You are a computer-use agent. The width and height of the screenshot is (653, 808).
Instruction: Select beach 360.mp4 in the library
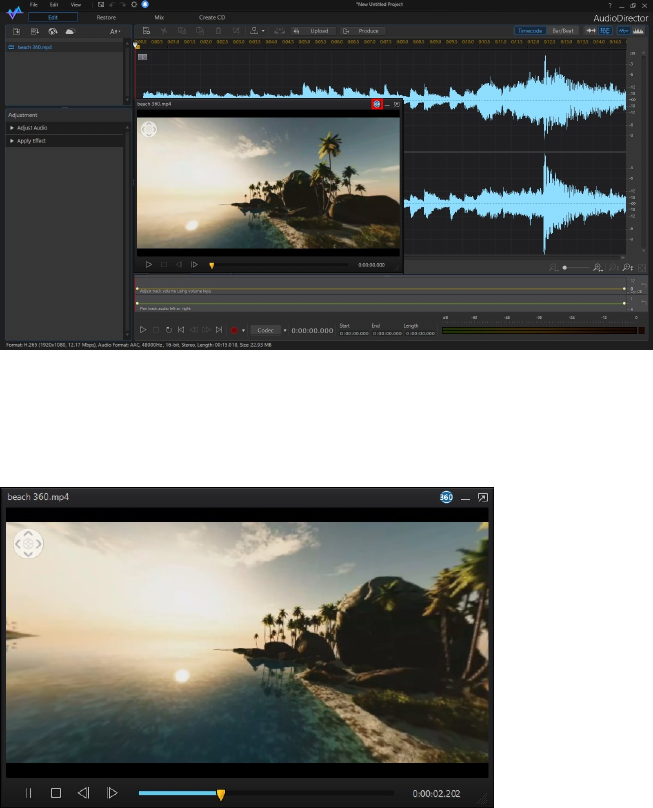[x=35, y=47]
